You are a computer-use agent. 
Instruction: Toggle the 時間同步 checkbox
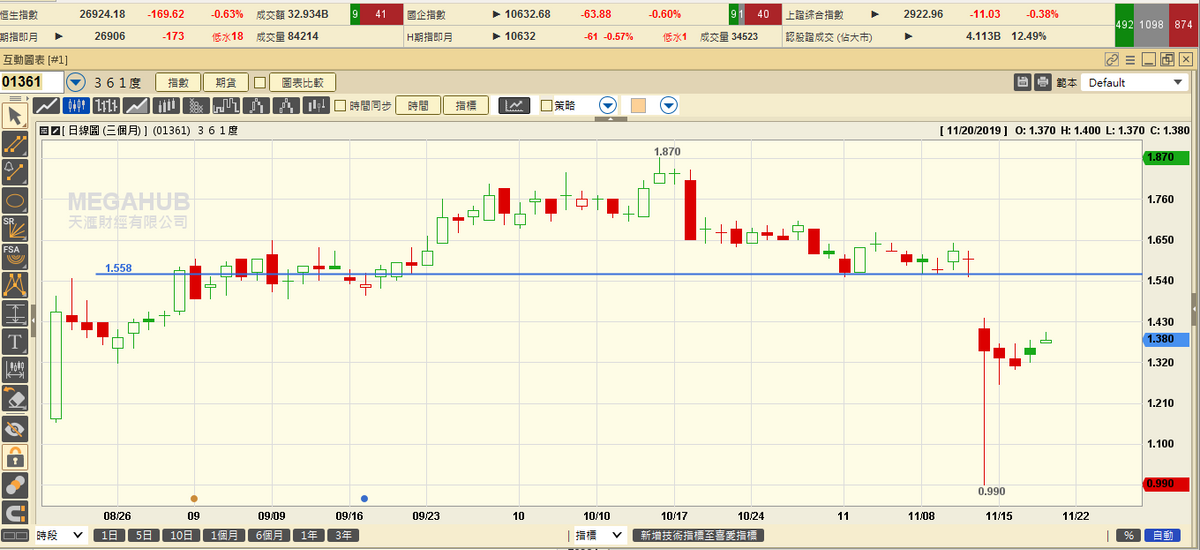pyautogui.click(x=341, y=105)
